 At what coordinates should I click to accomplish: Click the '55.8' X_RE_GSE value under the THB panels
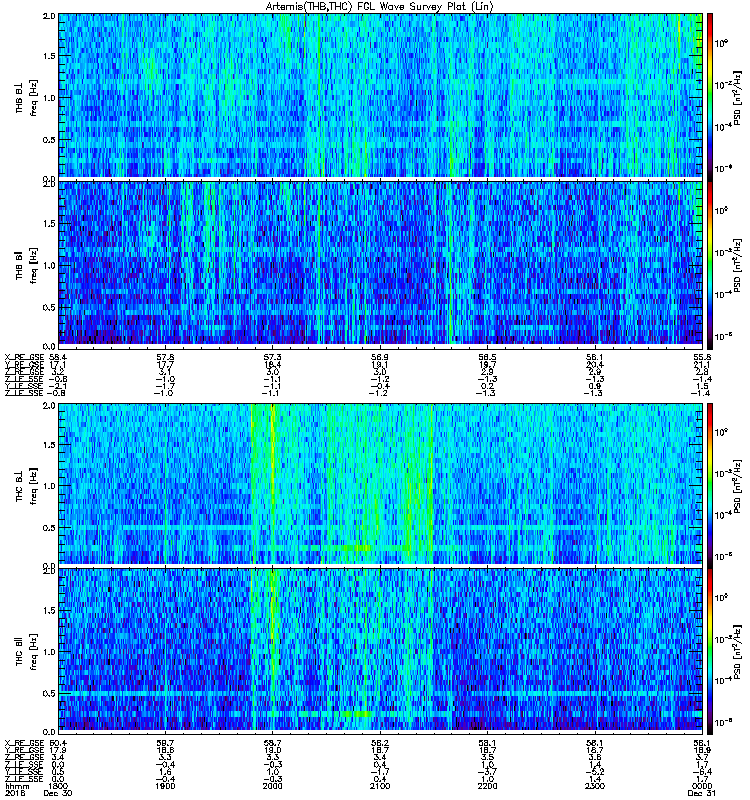pyautogui.click(x=702, y=357)
